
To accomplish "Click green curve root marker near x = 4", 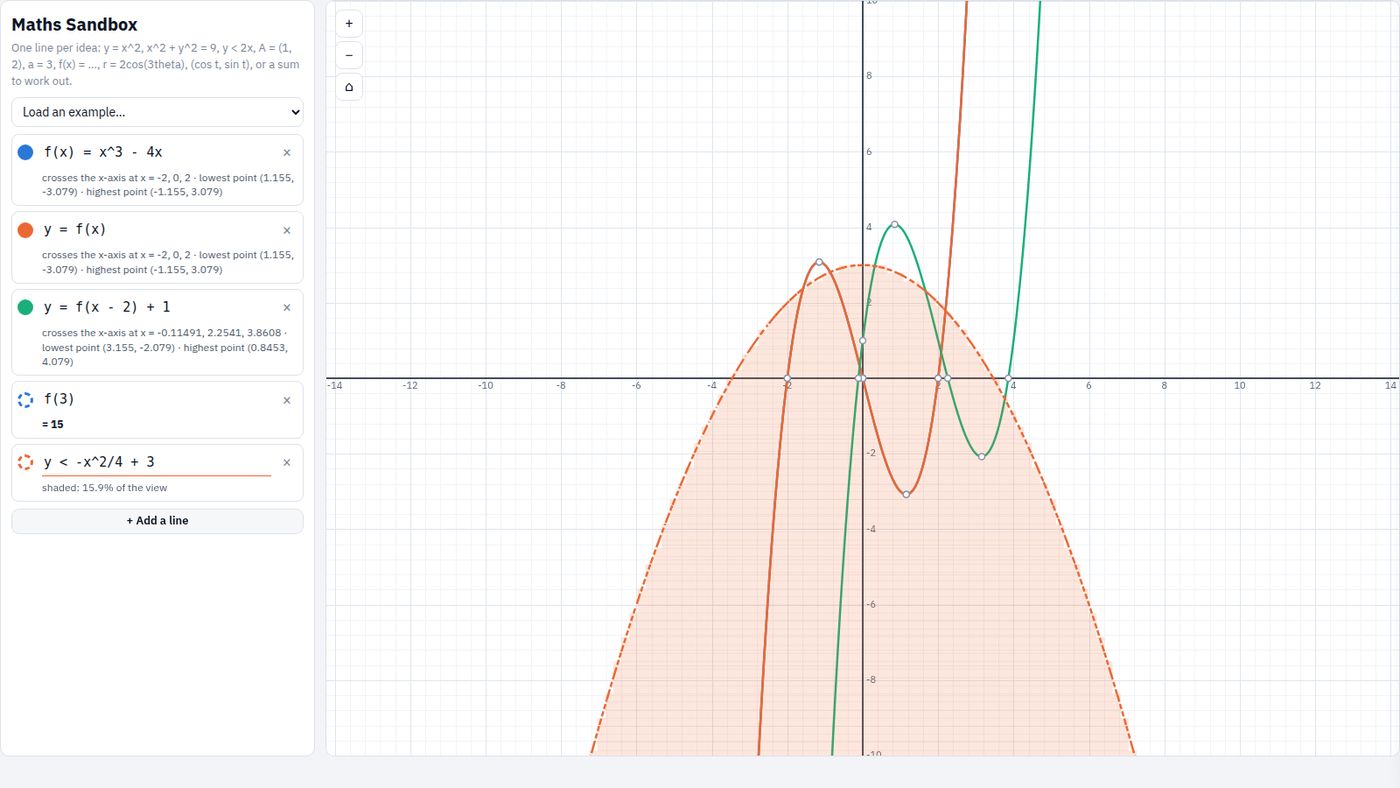I will pyautogui.click(x=1008, y=378).
